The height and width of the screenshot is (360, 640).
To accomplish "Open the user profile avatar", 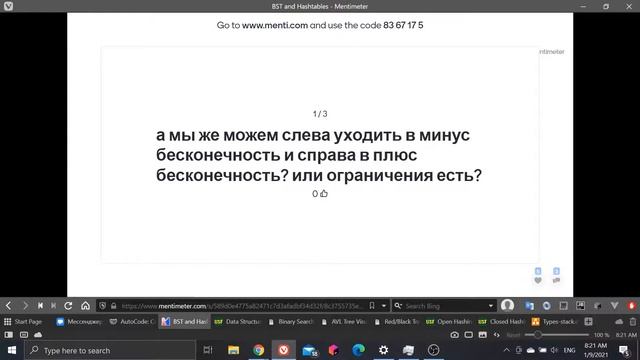I will (x=507, y=305).
